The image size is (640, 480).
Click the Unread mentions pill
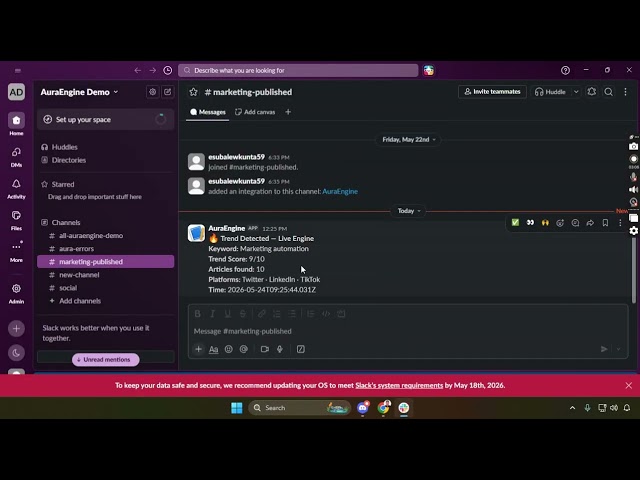106,360
